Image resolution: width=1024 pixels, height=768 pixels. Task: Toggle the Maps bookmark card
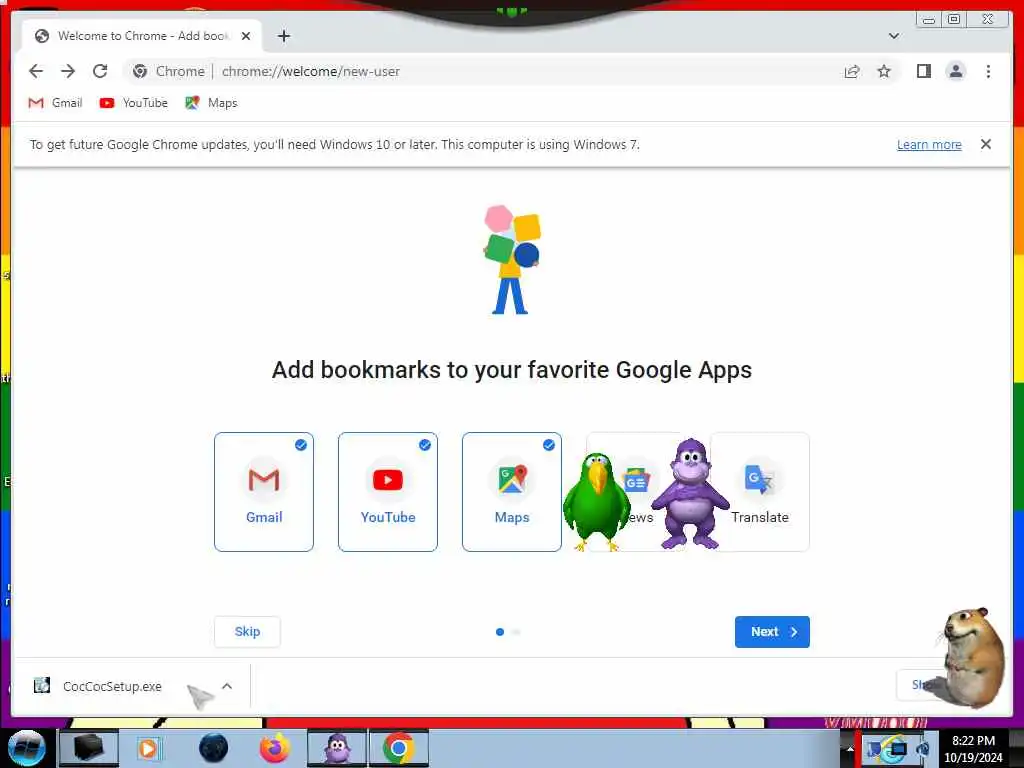[x=512, y=492]
